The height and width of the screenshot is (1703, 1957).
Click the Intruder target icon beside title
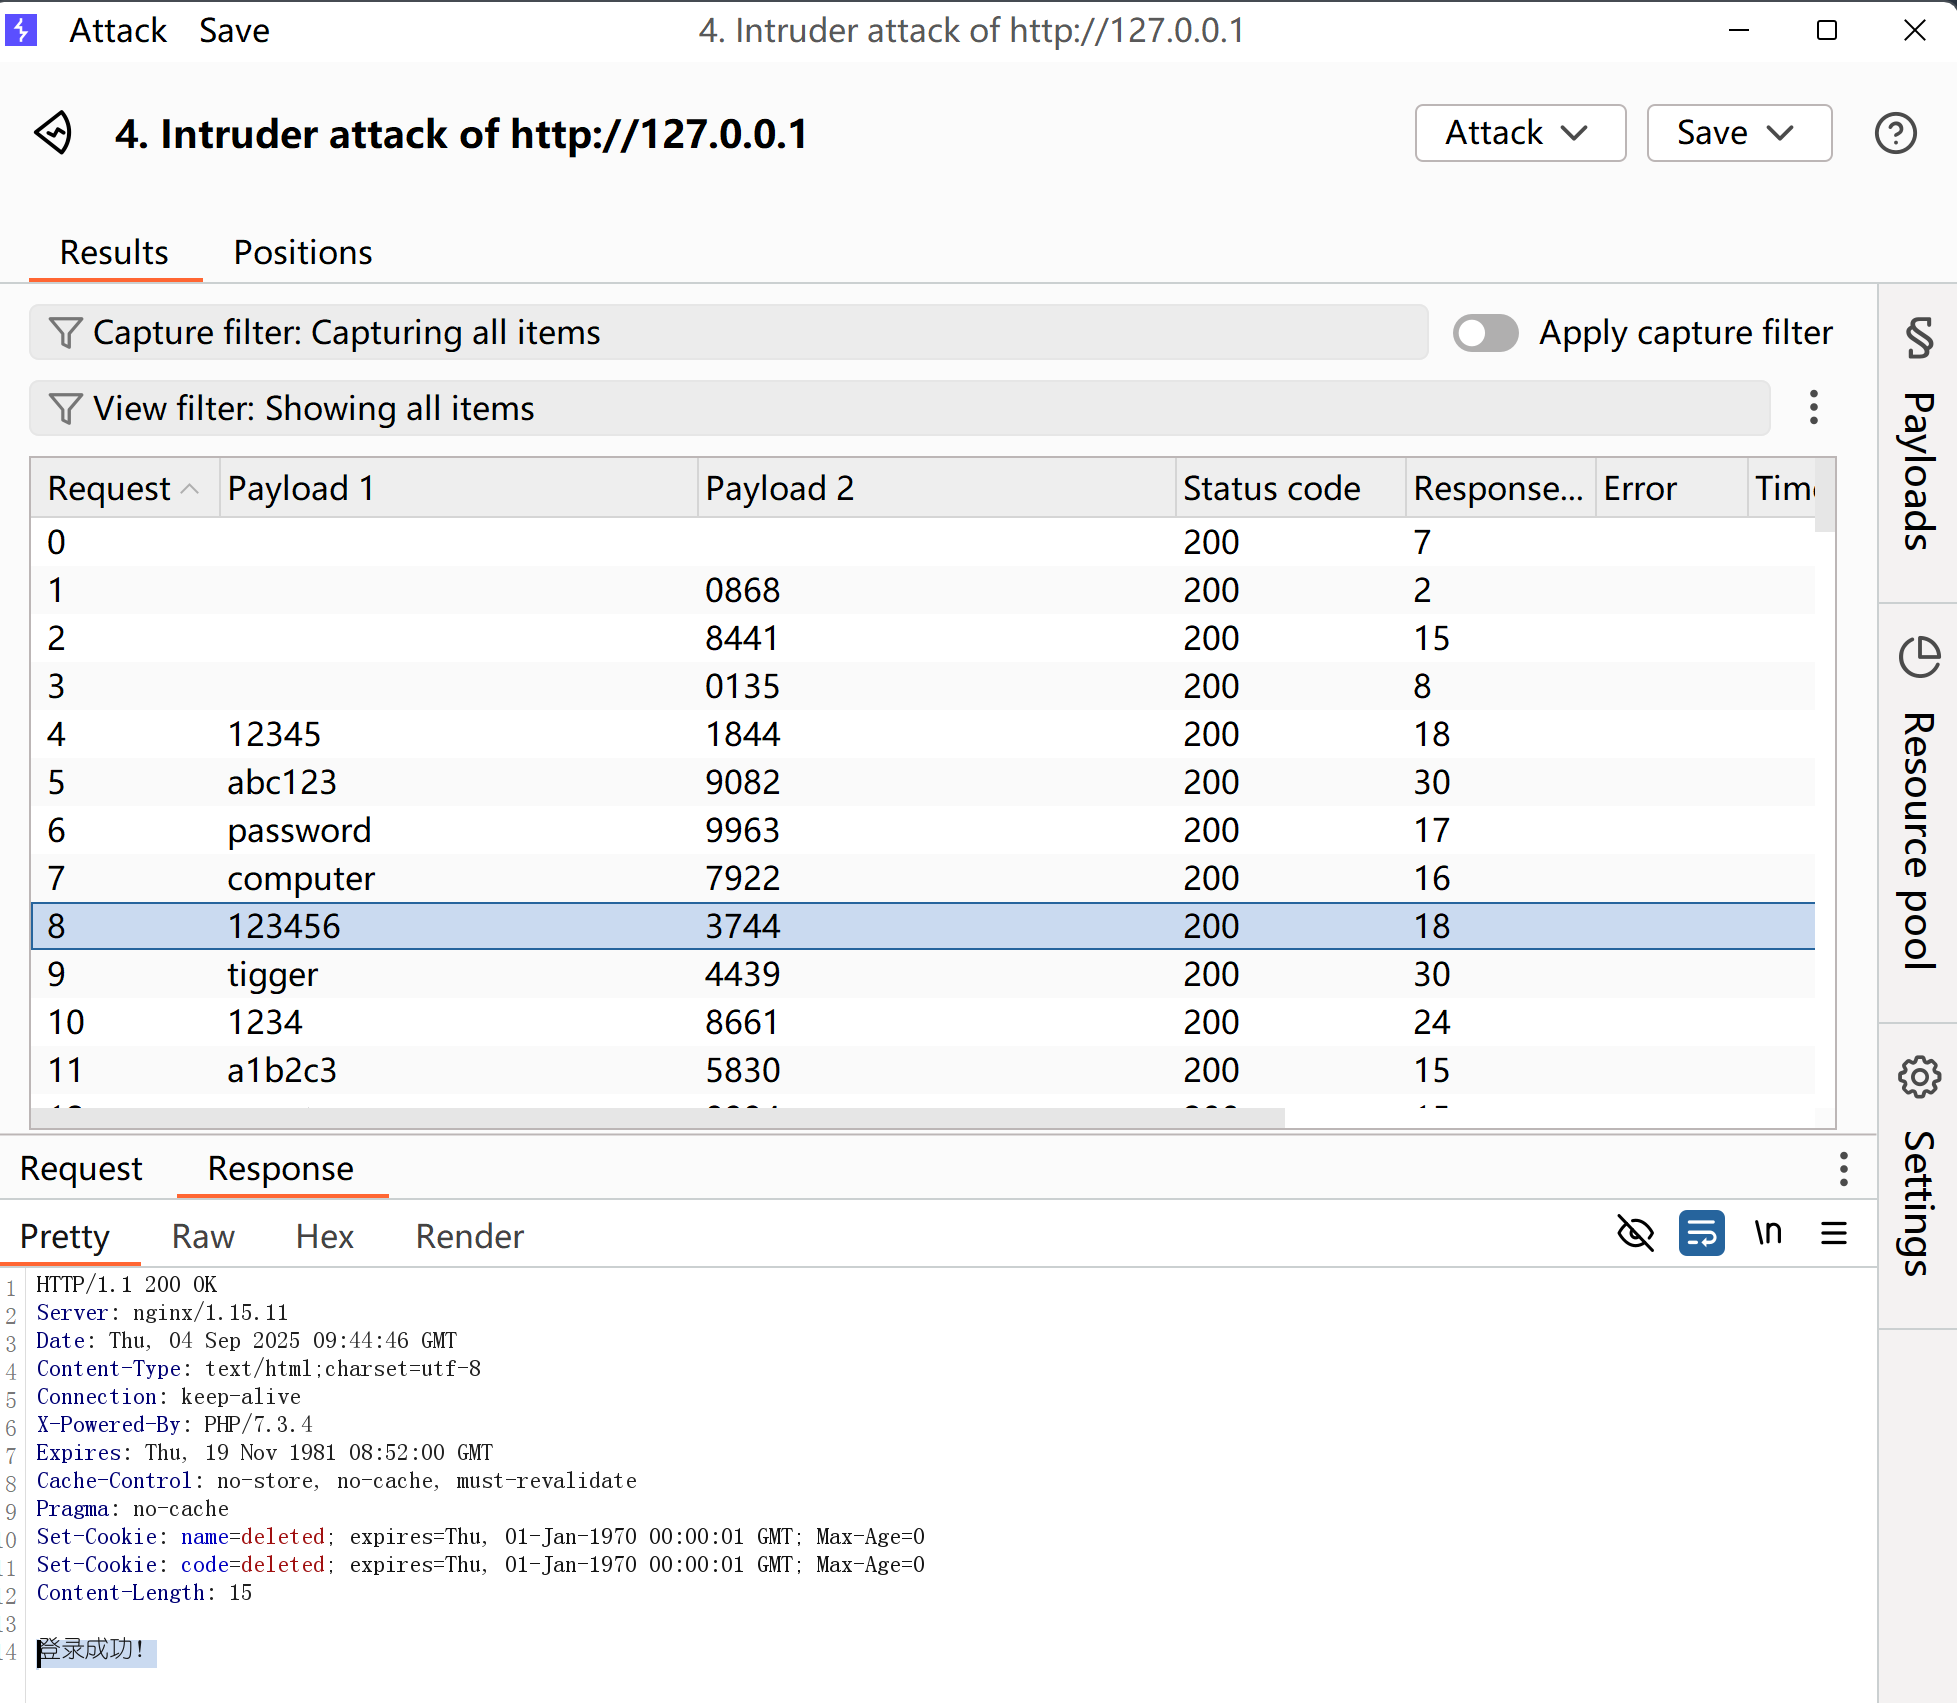[x=54, y=133]
